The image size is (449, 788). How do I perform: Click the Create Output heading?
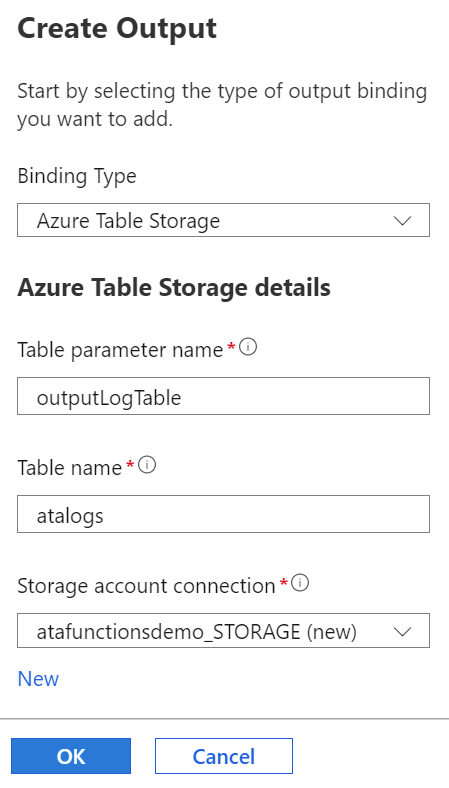(117, 29)
